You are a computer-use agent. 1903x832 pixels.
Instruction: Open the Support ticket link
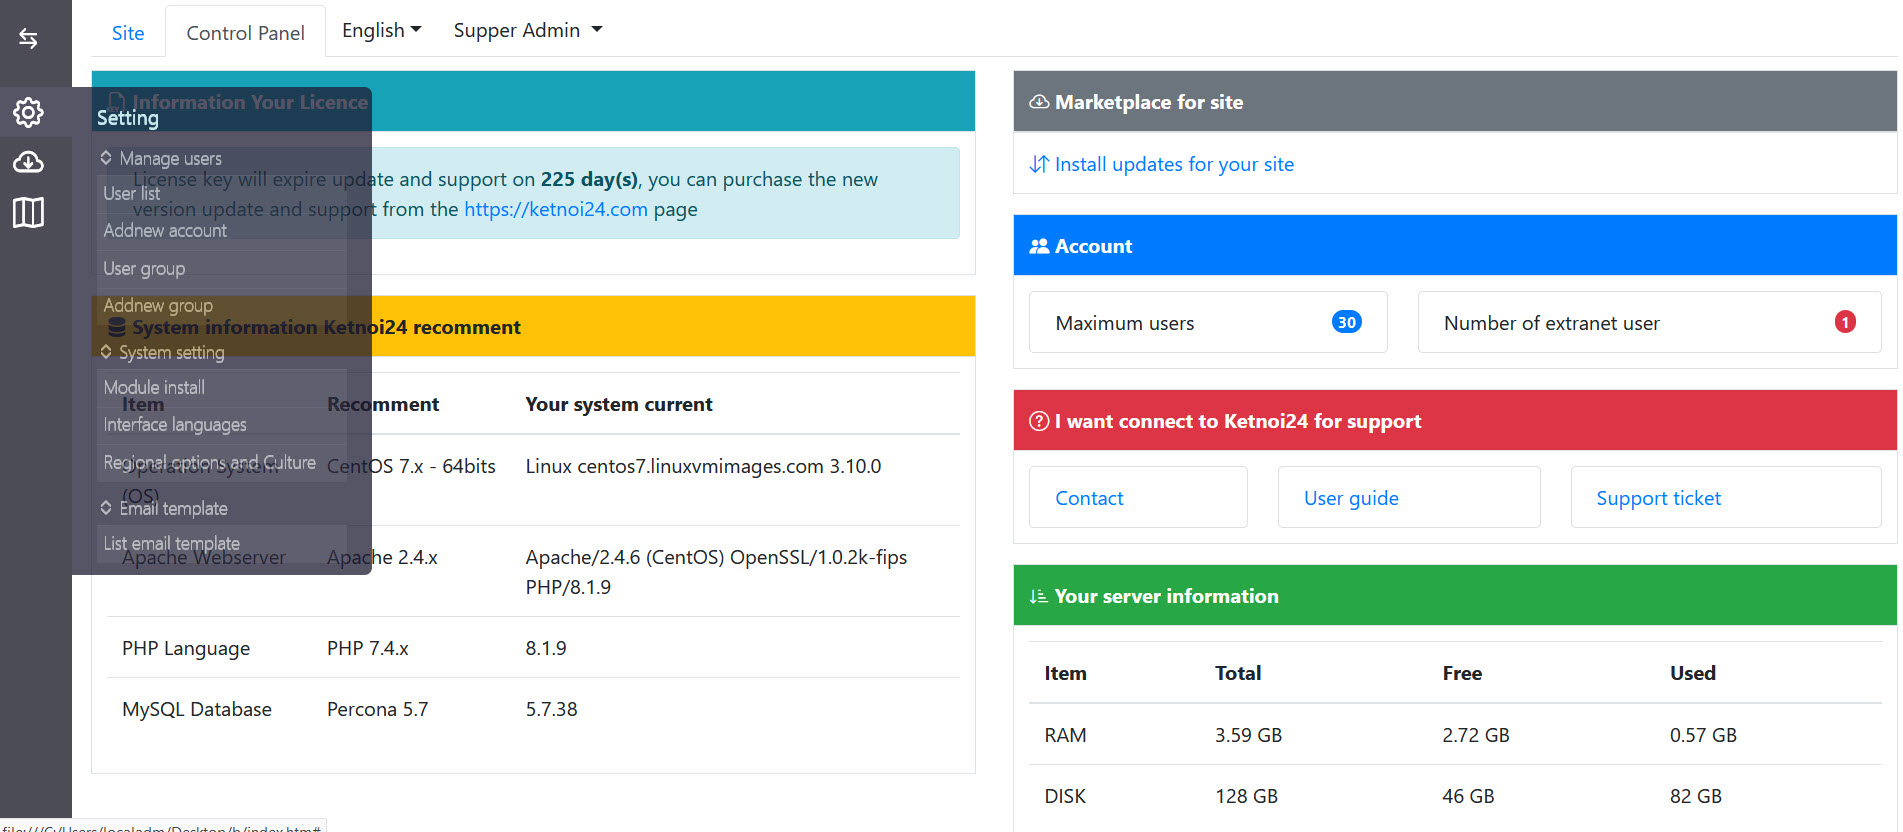point(1658,498)
